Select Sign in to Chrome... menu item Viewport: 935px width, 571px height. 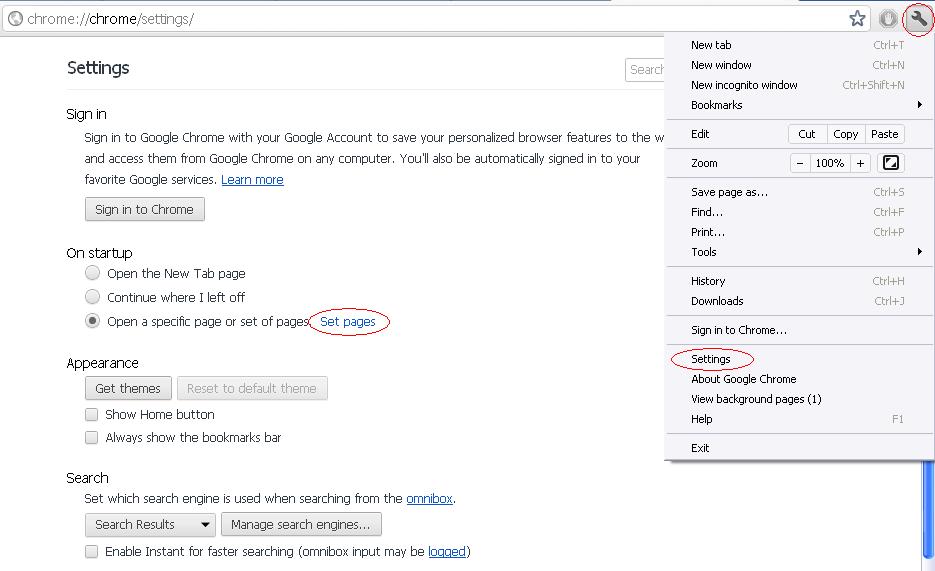click(x=799, y=330)
